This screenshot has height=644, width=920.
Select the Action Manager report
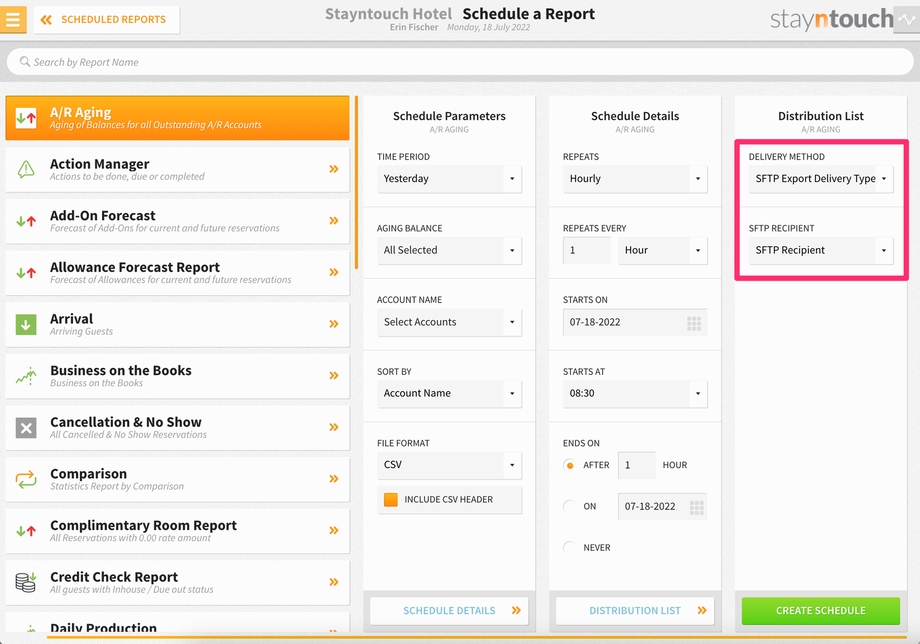pos(177,170)
